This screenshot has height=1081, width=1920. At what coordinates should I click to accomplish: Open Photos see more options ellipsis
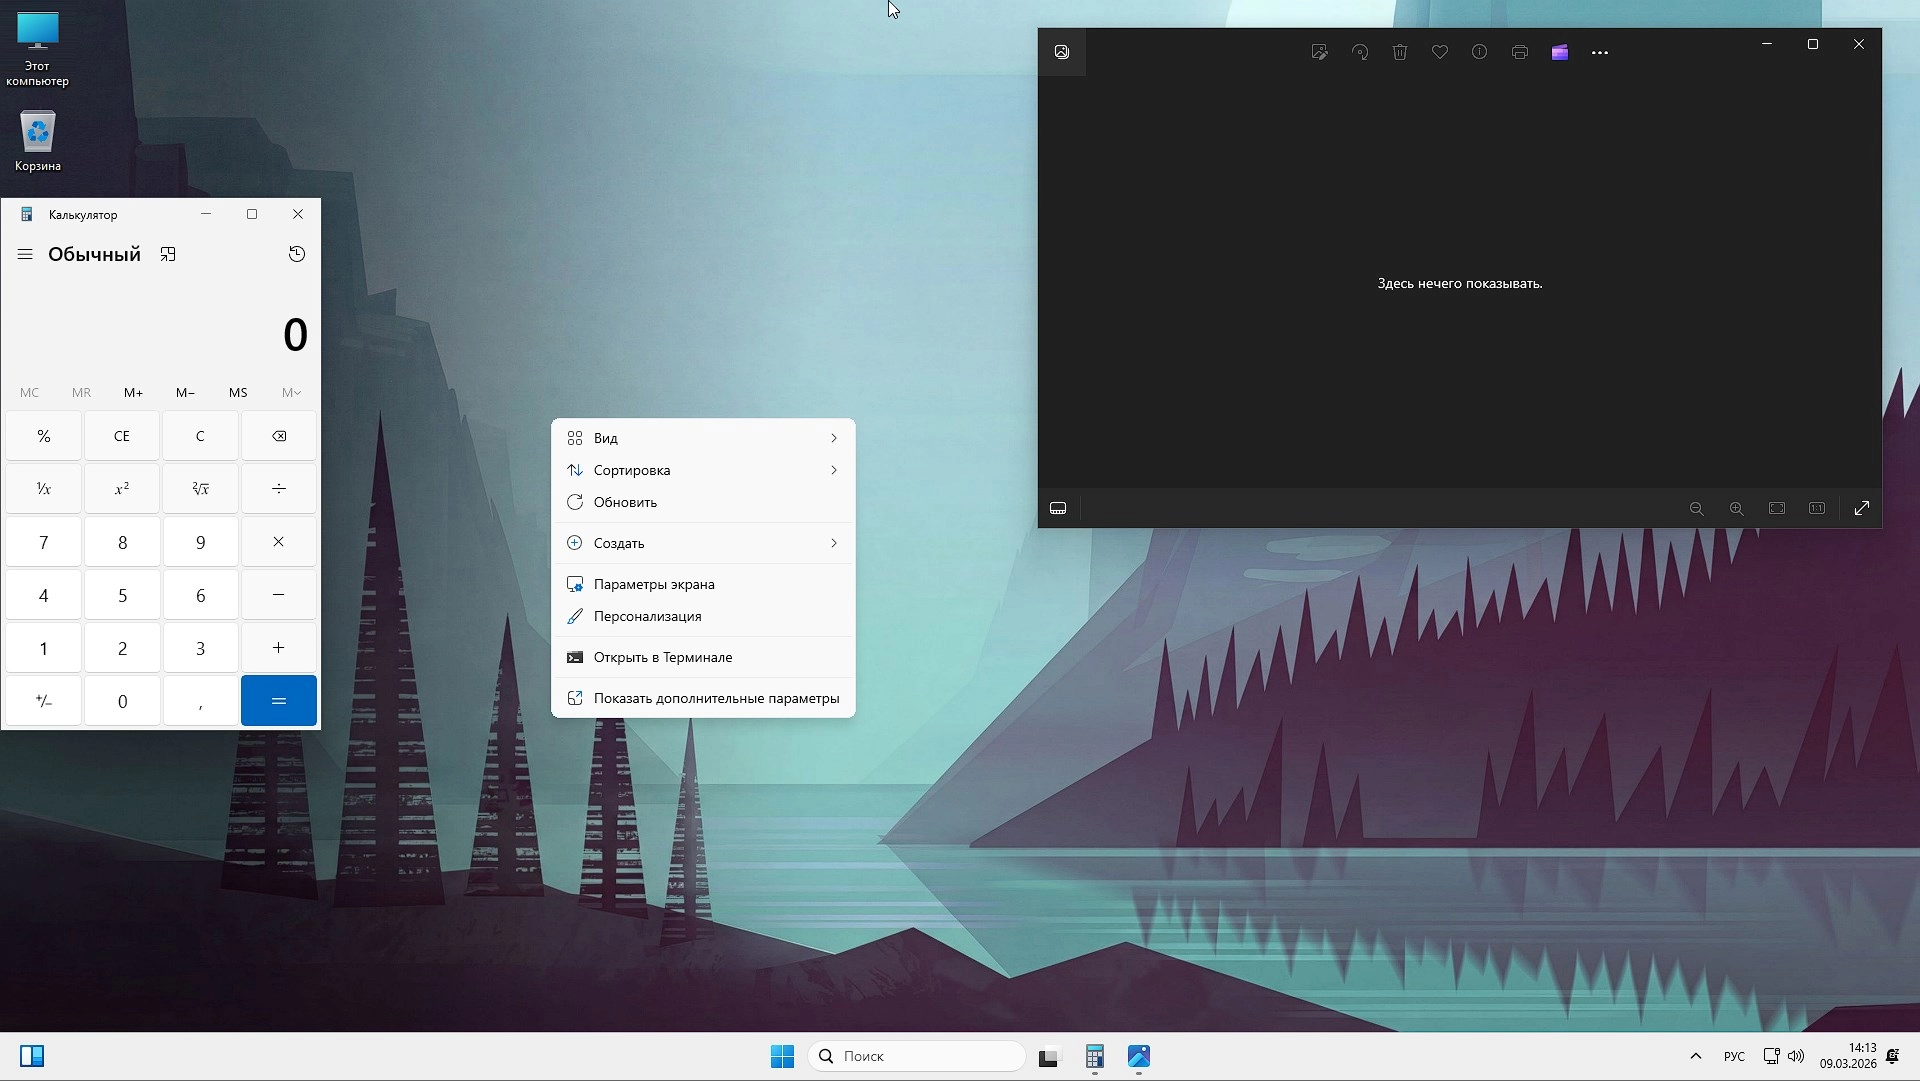[x=1599, y=53]
